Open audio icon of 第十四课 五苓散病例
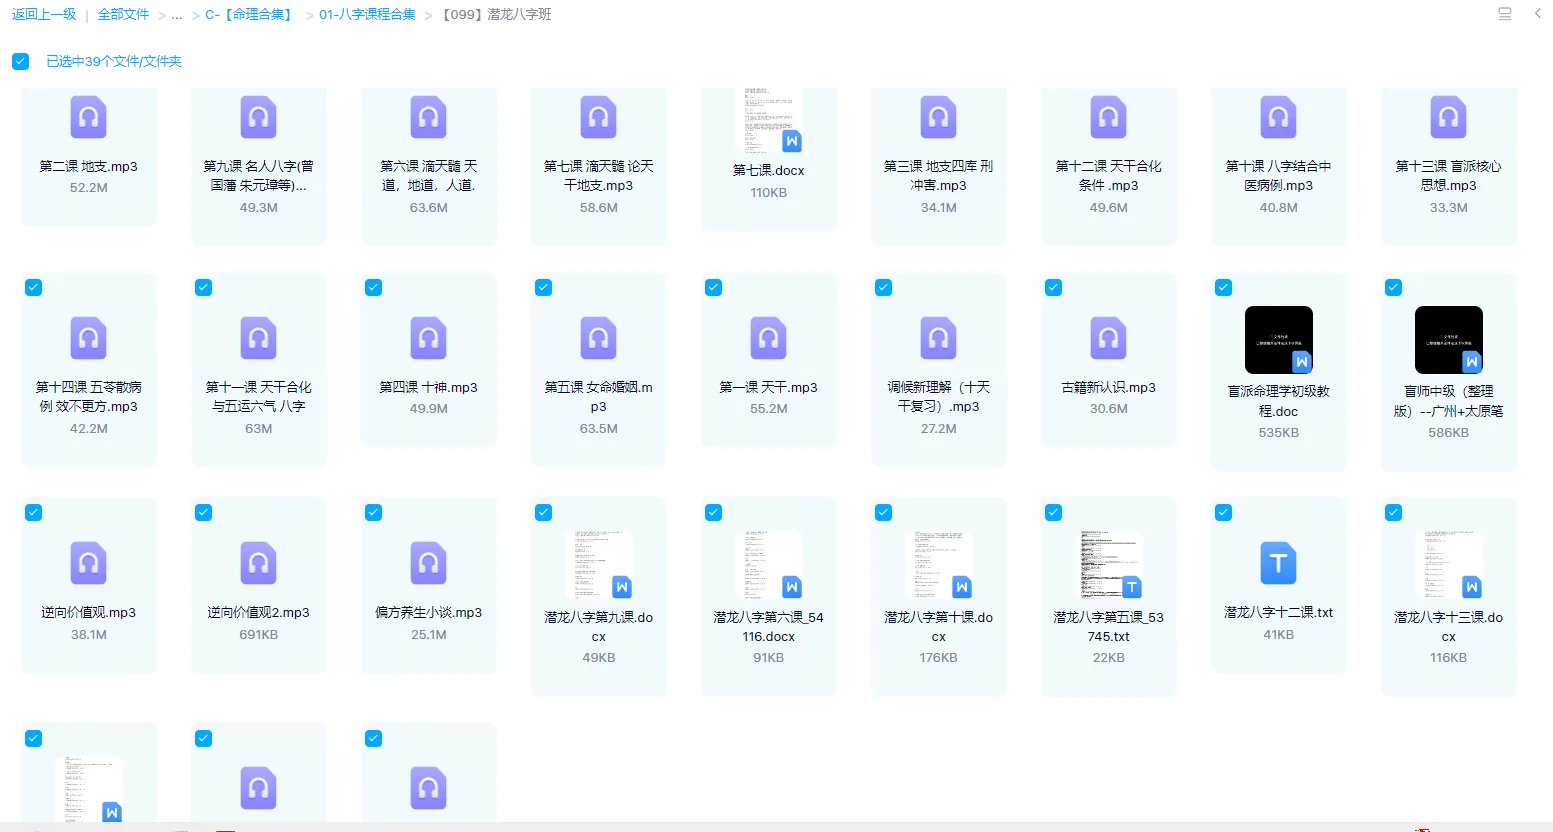 point(88,338)
